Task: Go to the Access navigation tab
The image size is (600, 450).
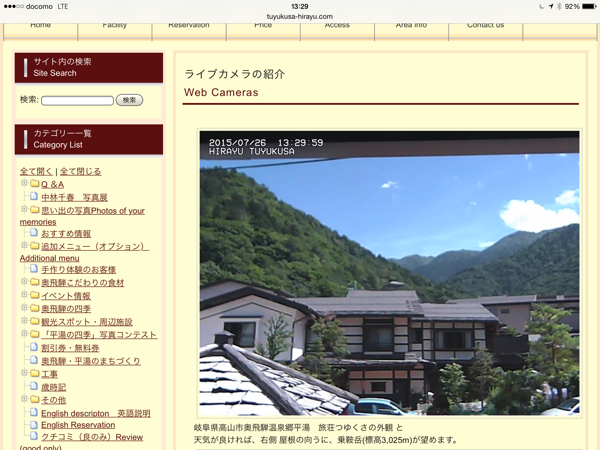Action: pyautogui.click(x=337, y=26)
